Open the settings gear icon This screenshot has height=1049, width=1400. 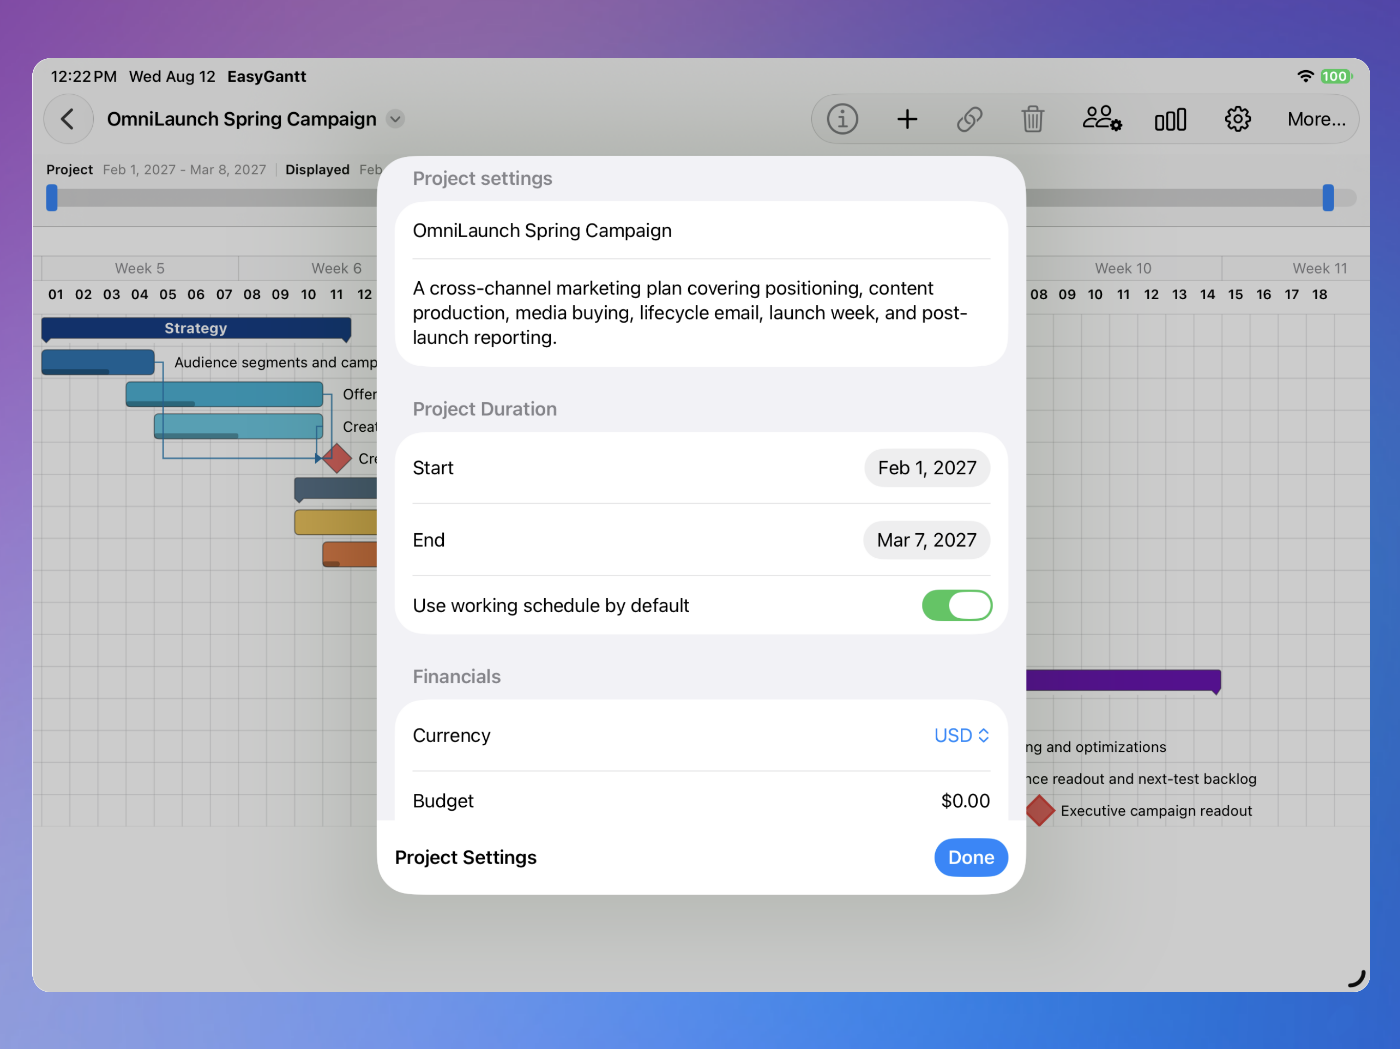1238,119
